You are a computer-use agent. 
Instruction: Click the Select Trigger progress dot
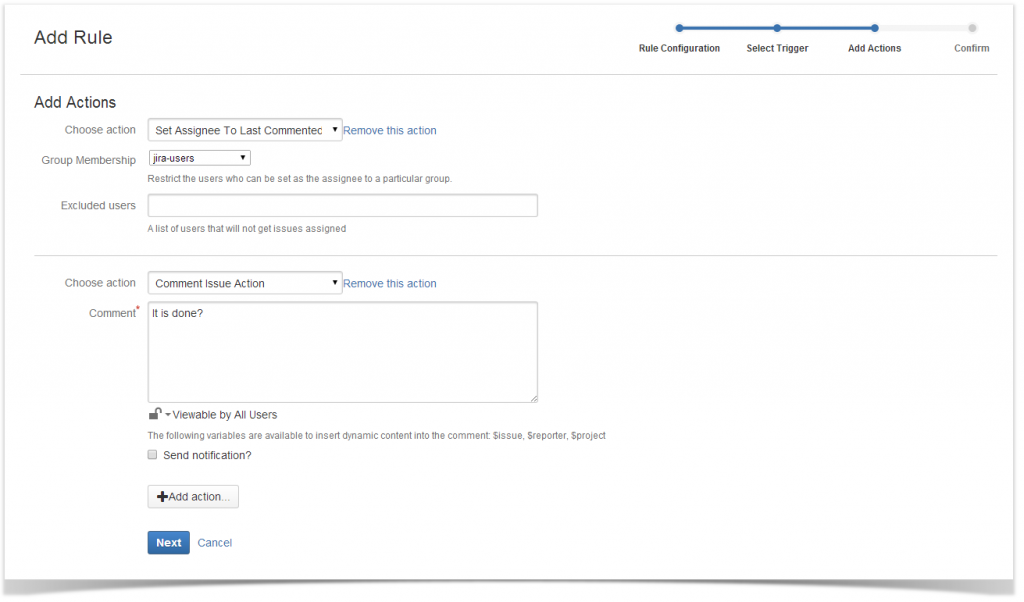[778, 28]
